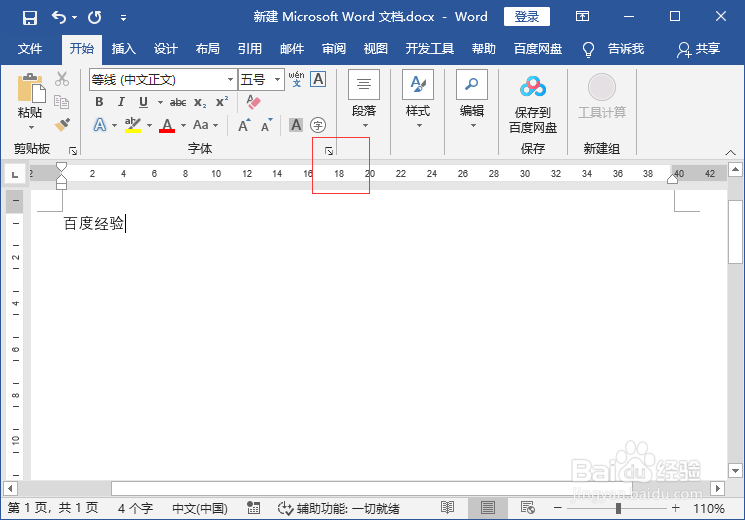Click Decrease Font Size icon
Image resolution: width=745 pixels, height=520 pixels.
(x=267, y=125)
